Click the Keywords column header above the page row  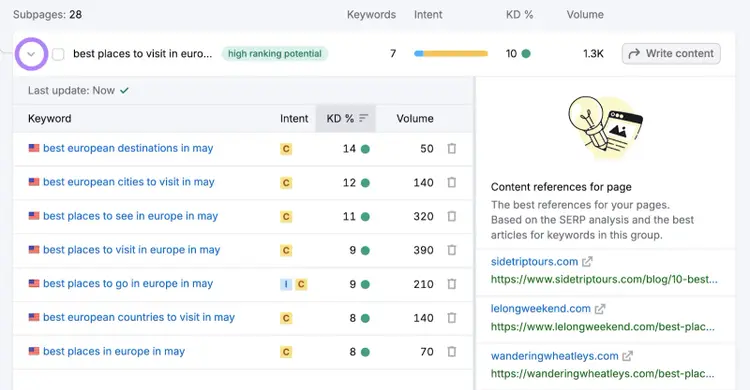[x=371, y=15]
